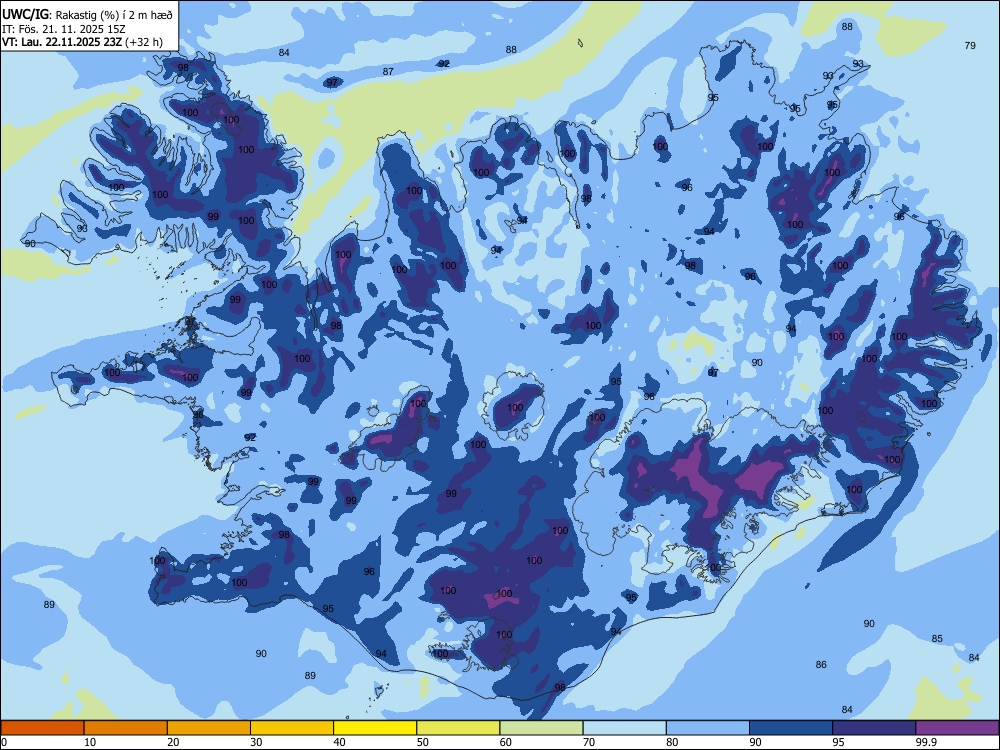The width and height of the screenshot is (1000, 750).
Task: Click the "30" tick label on the color scale
Action: [256, 742]
